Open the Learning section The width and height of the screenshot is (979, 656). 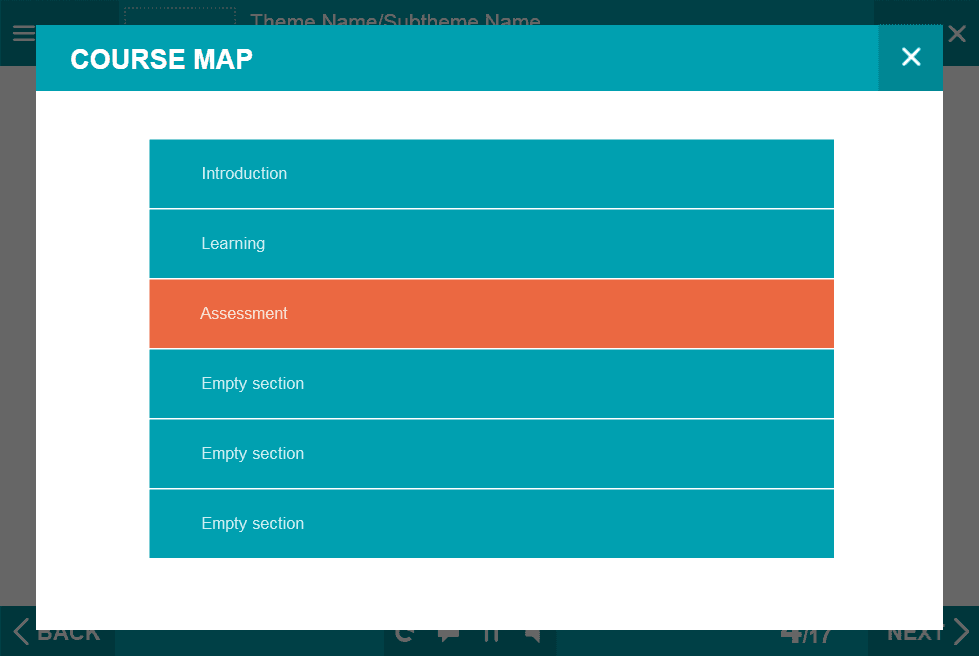point(491,244)
